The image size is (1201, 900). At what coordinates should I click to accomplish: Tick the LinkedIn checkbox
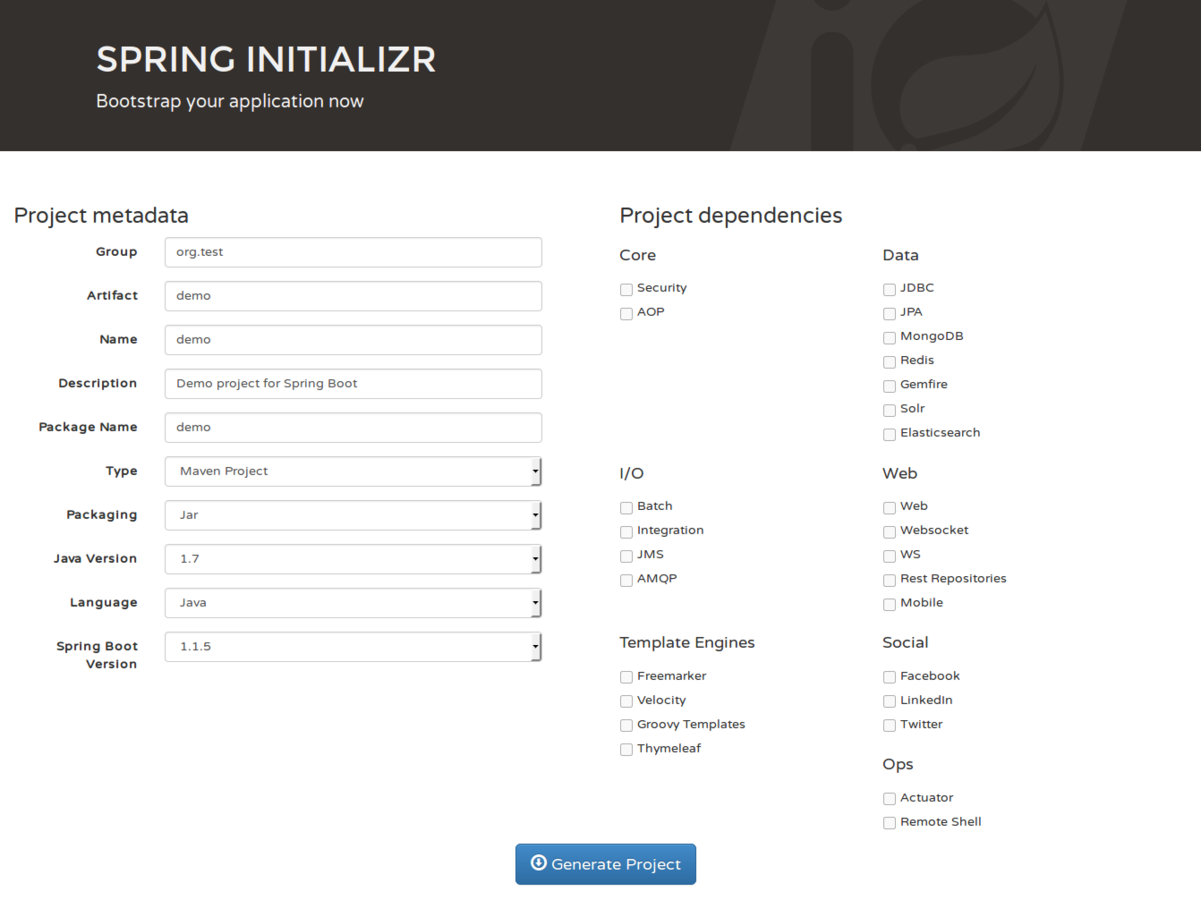[889, 701]
